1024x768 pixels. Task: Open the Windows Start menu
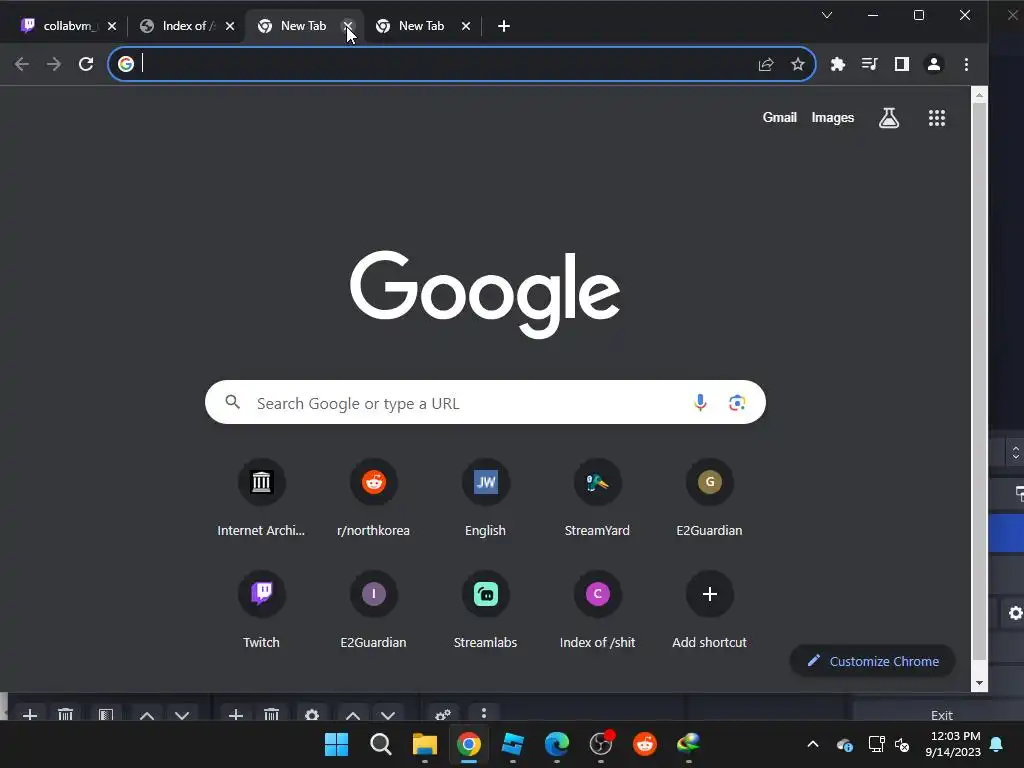point(336,744)
